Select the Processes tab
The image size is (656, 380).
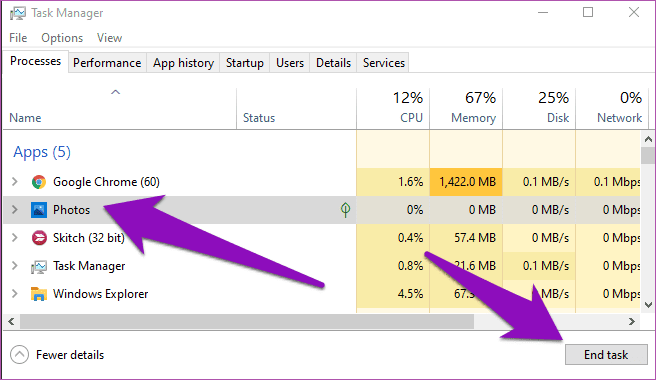click(x=35, y=62)
